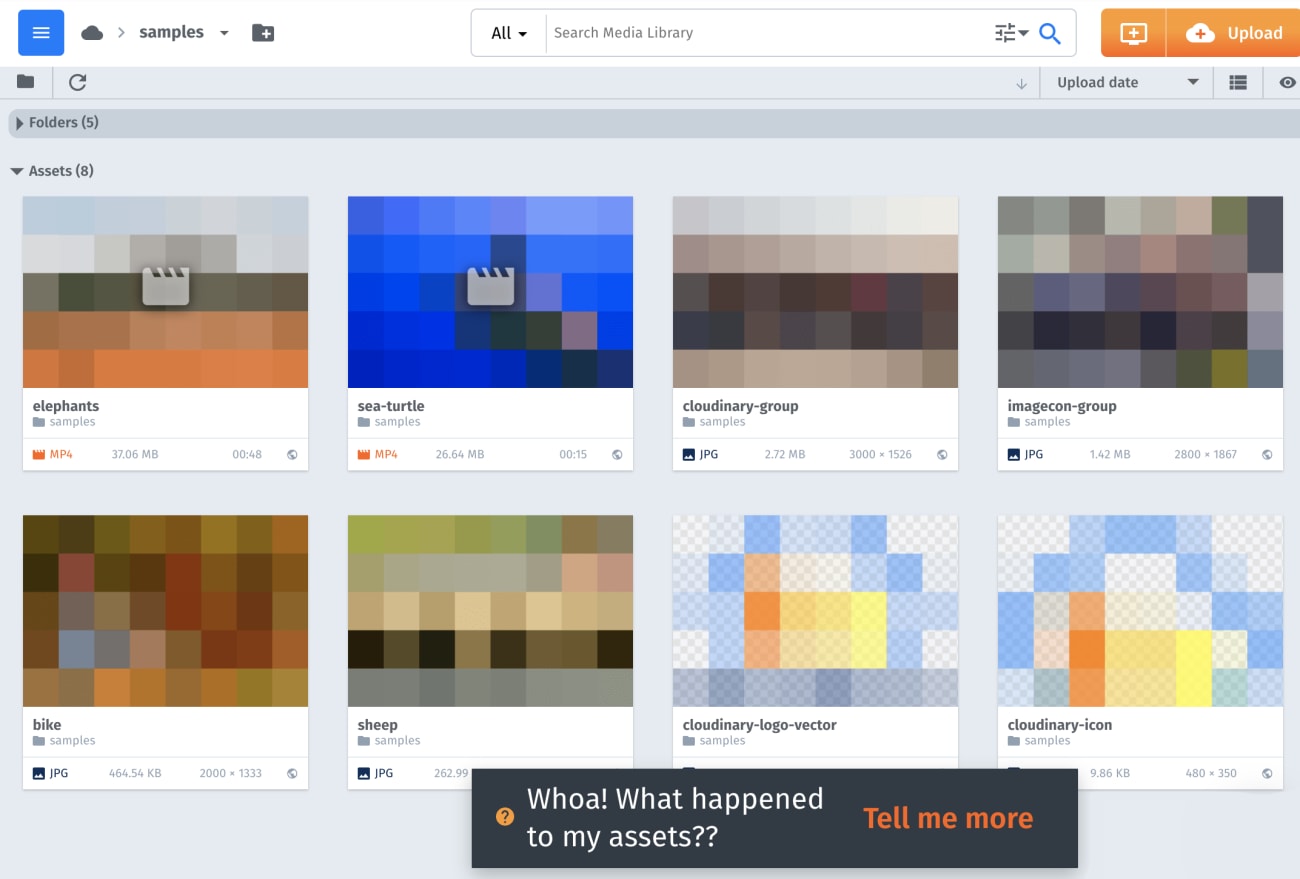Image resolution: width=1300 pixels, height=879 pixels.
Task: Click JPG image type icon on cloudinary-group
Action: 689,454
